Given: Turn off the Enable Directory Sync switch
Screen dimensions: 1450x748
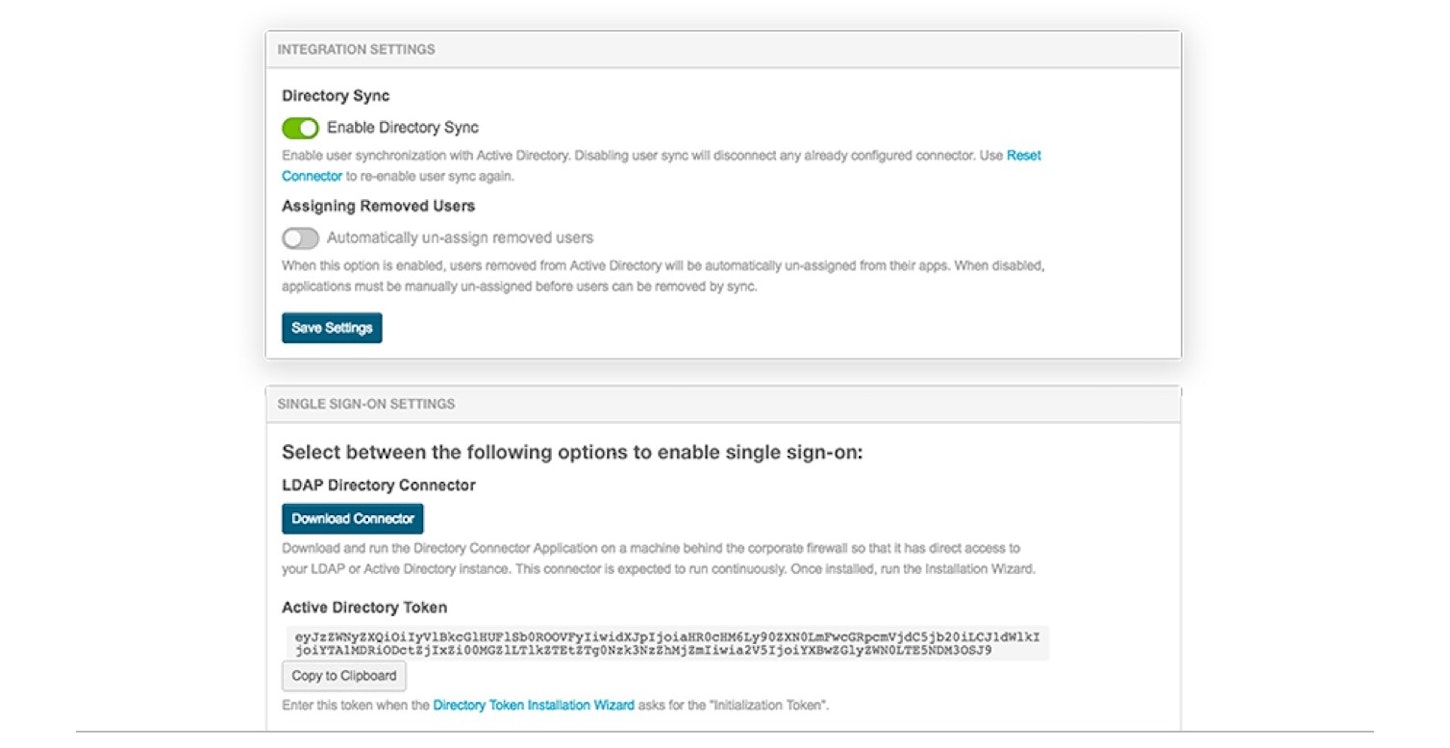Looking at the screenshot, I should [300, 128].
